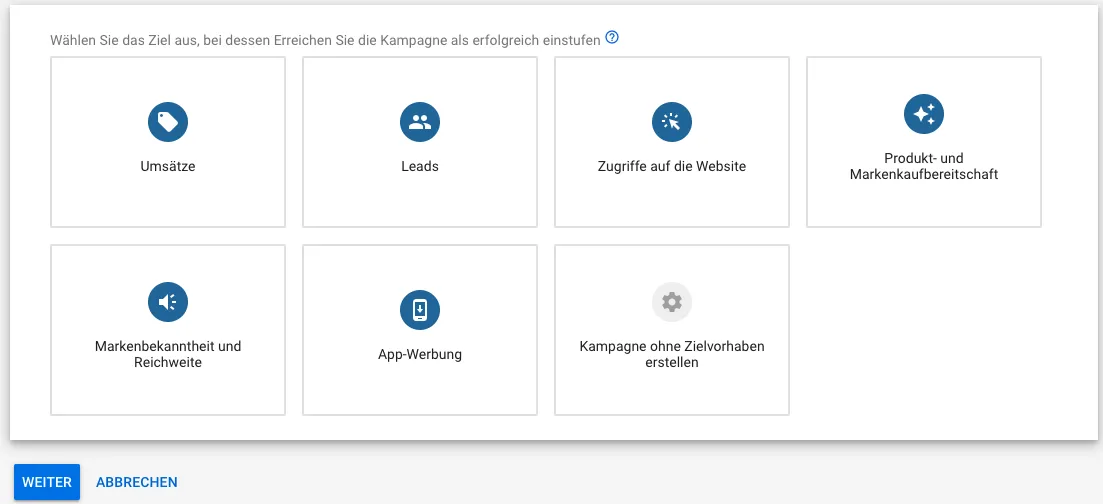Click the phone download icon for App-Werbung
The height and width of the screenshot is (504, 1103).
pos(420,310)
